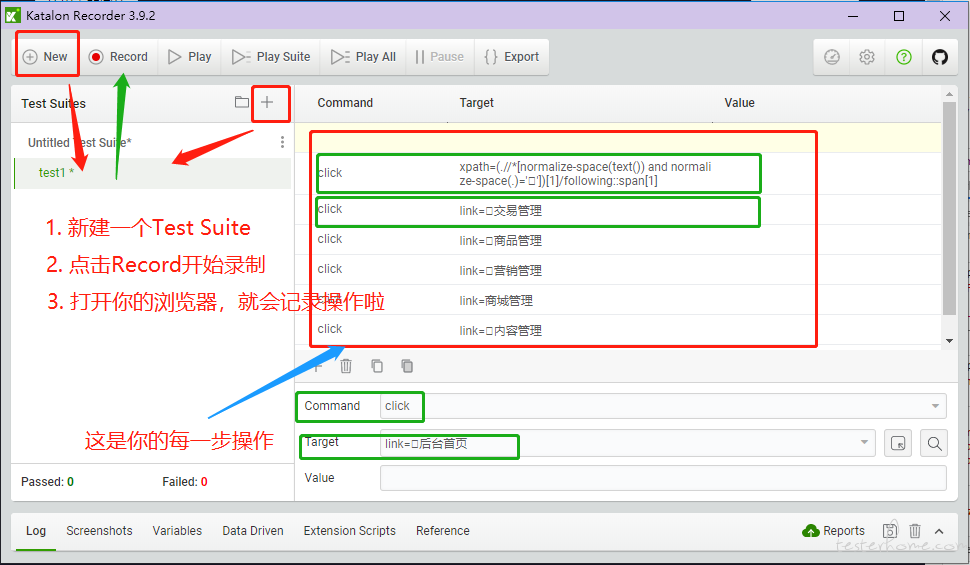970x565 pixels.
Task: Open the Export dialog
Action: coord(512,57)
